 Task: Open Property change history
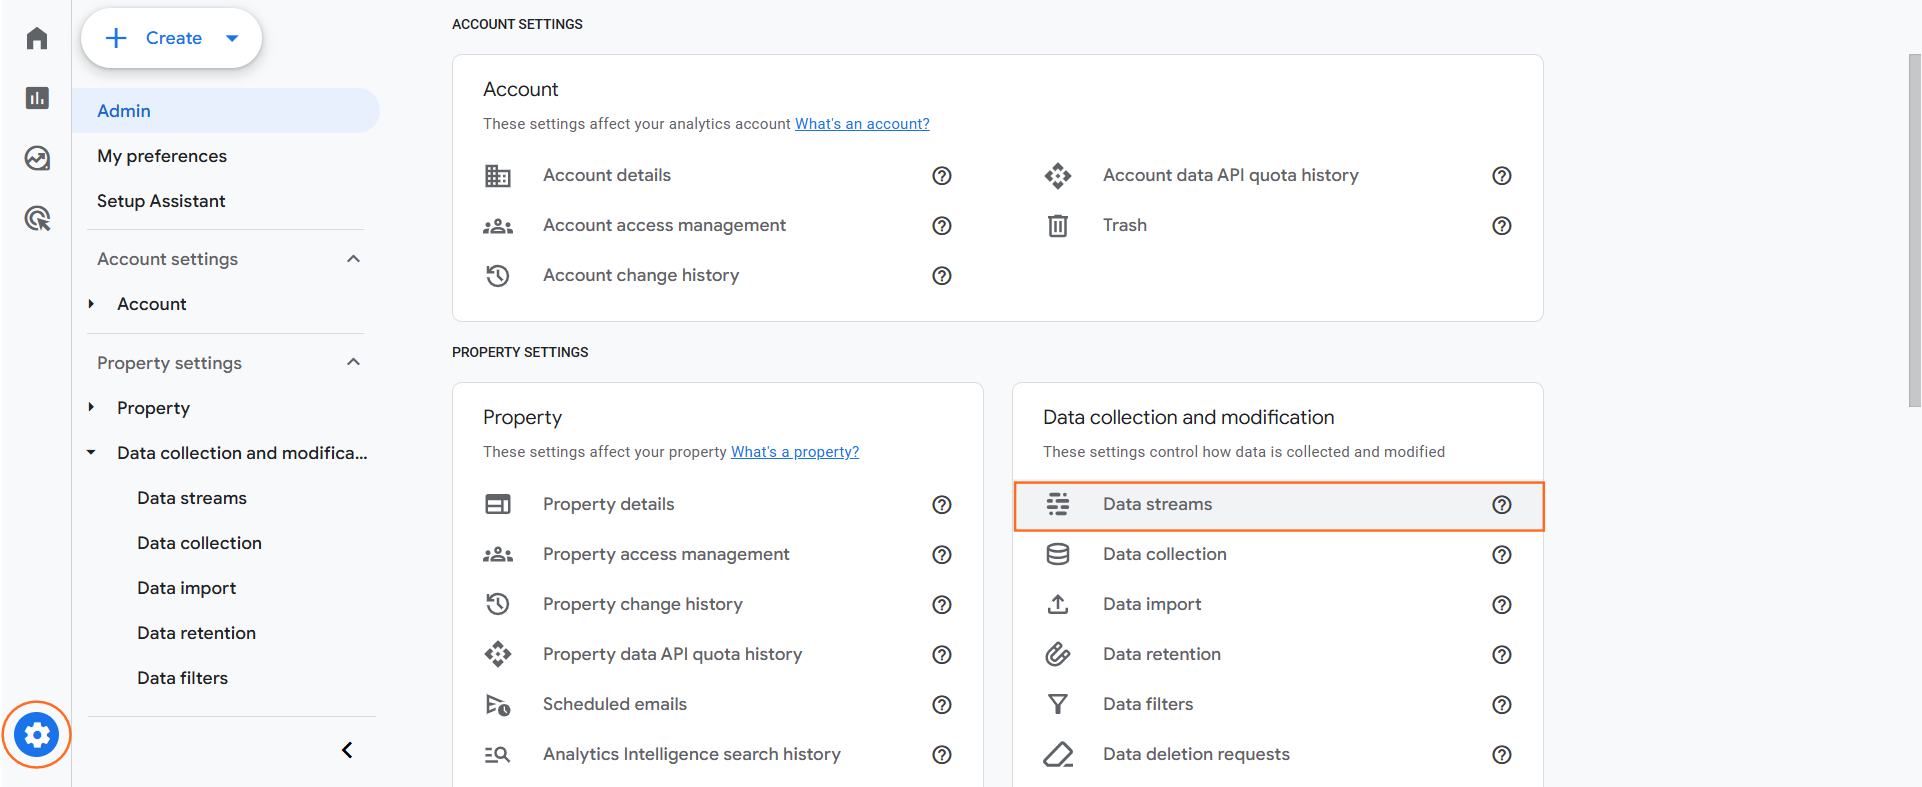tap(642, 604)
